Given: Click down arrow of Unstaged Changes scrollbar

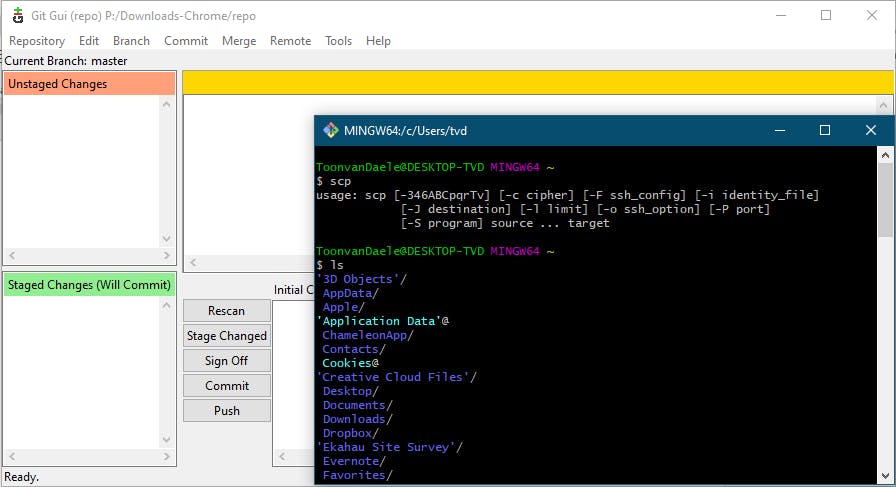Looking at the screenshot, I should pyautogui.click(x=166, y=239).
